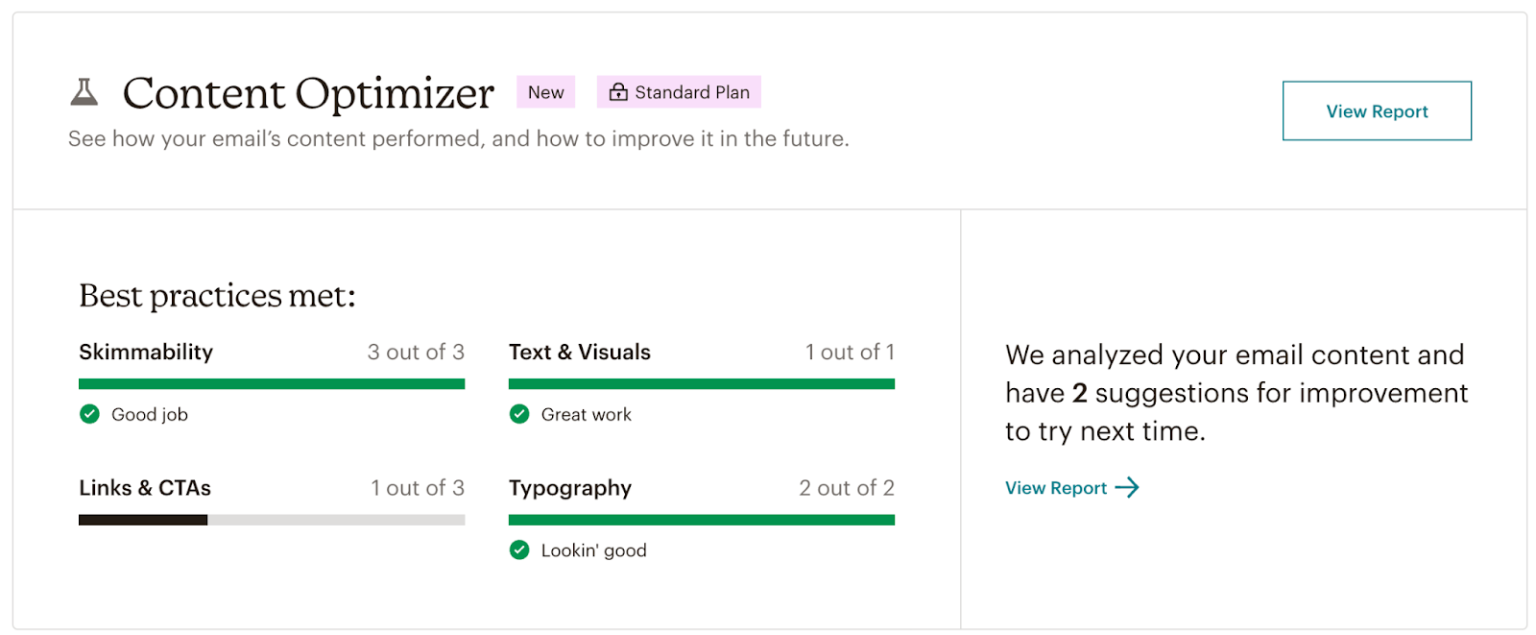Click the Typography category label
Screen dimensions: 1536x635
pyautogui.click(x=570, y=488)
